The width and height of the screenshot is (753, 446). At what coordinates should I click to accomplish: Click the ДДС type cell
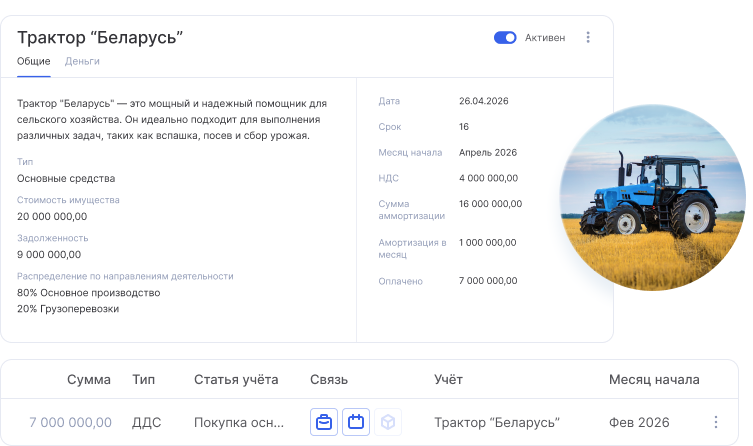(146, 422)
